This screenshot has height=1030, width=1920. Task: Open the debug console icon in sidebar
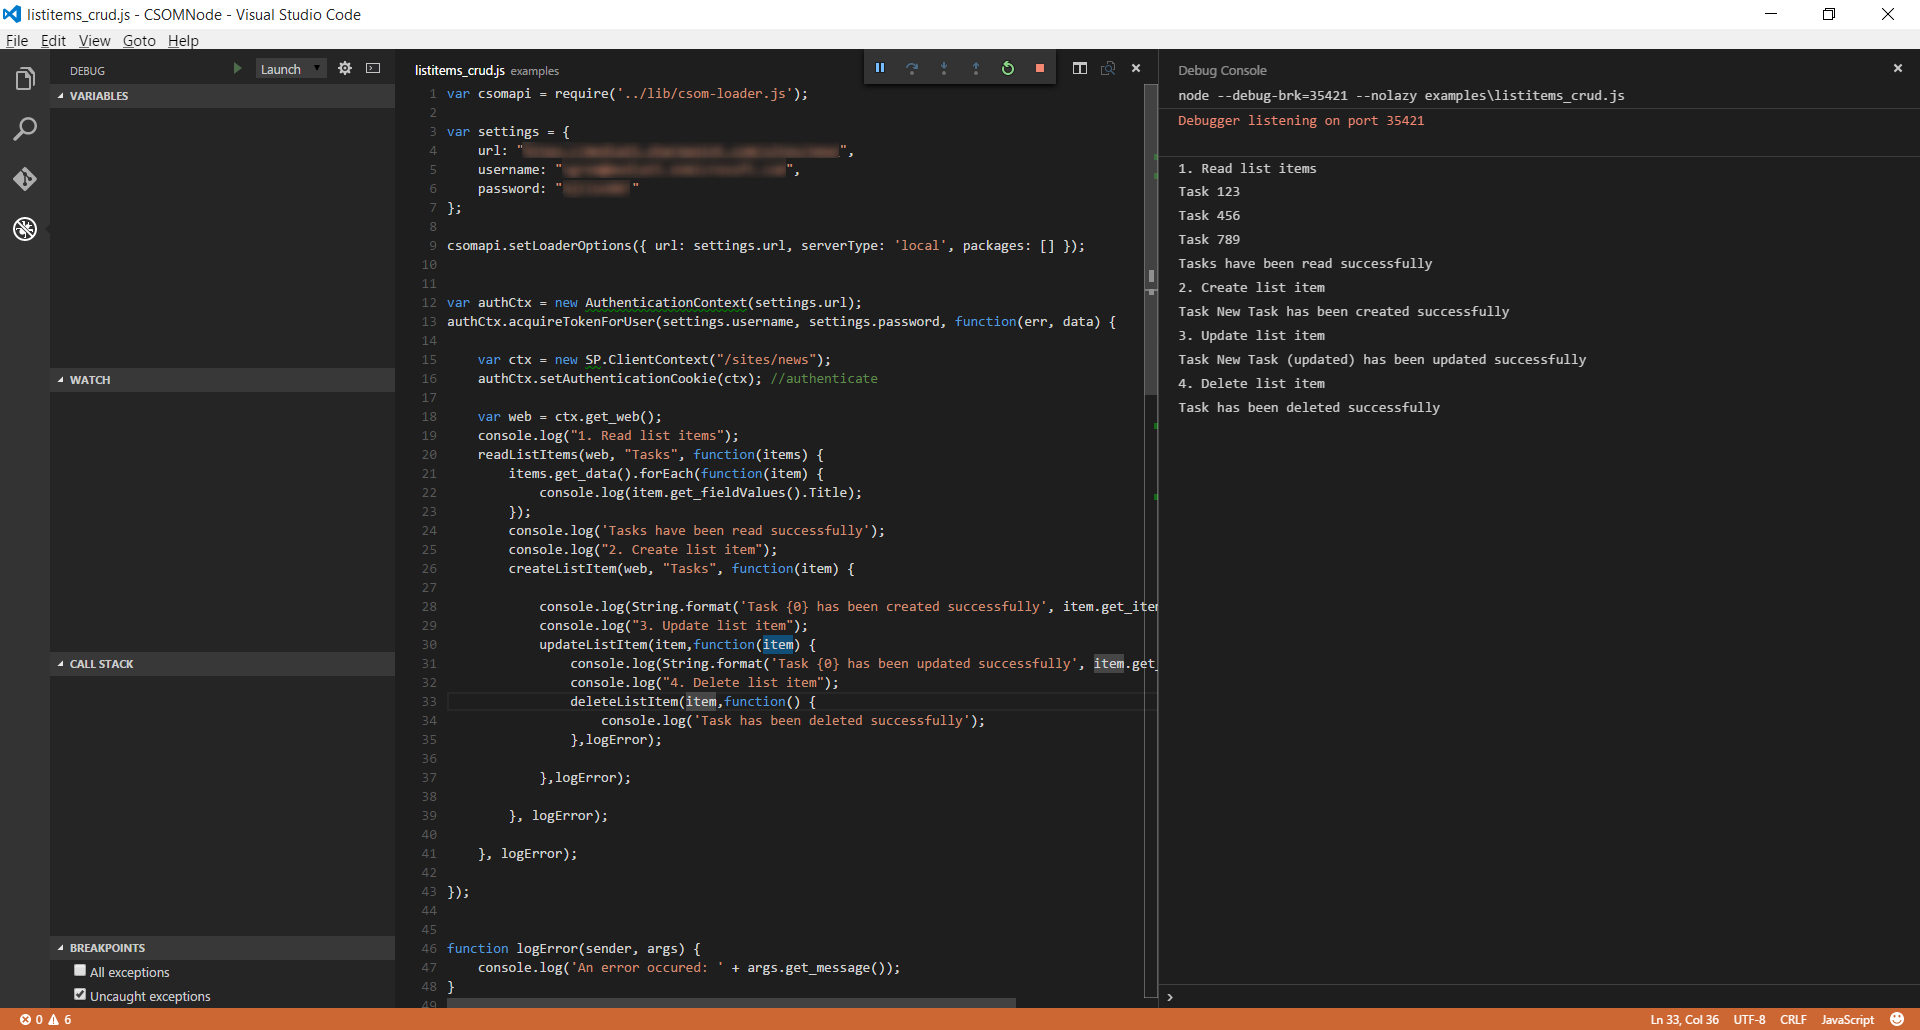pos(373,69)
